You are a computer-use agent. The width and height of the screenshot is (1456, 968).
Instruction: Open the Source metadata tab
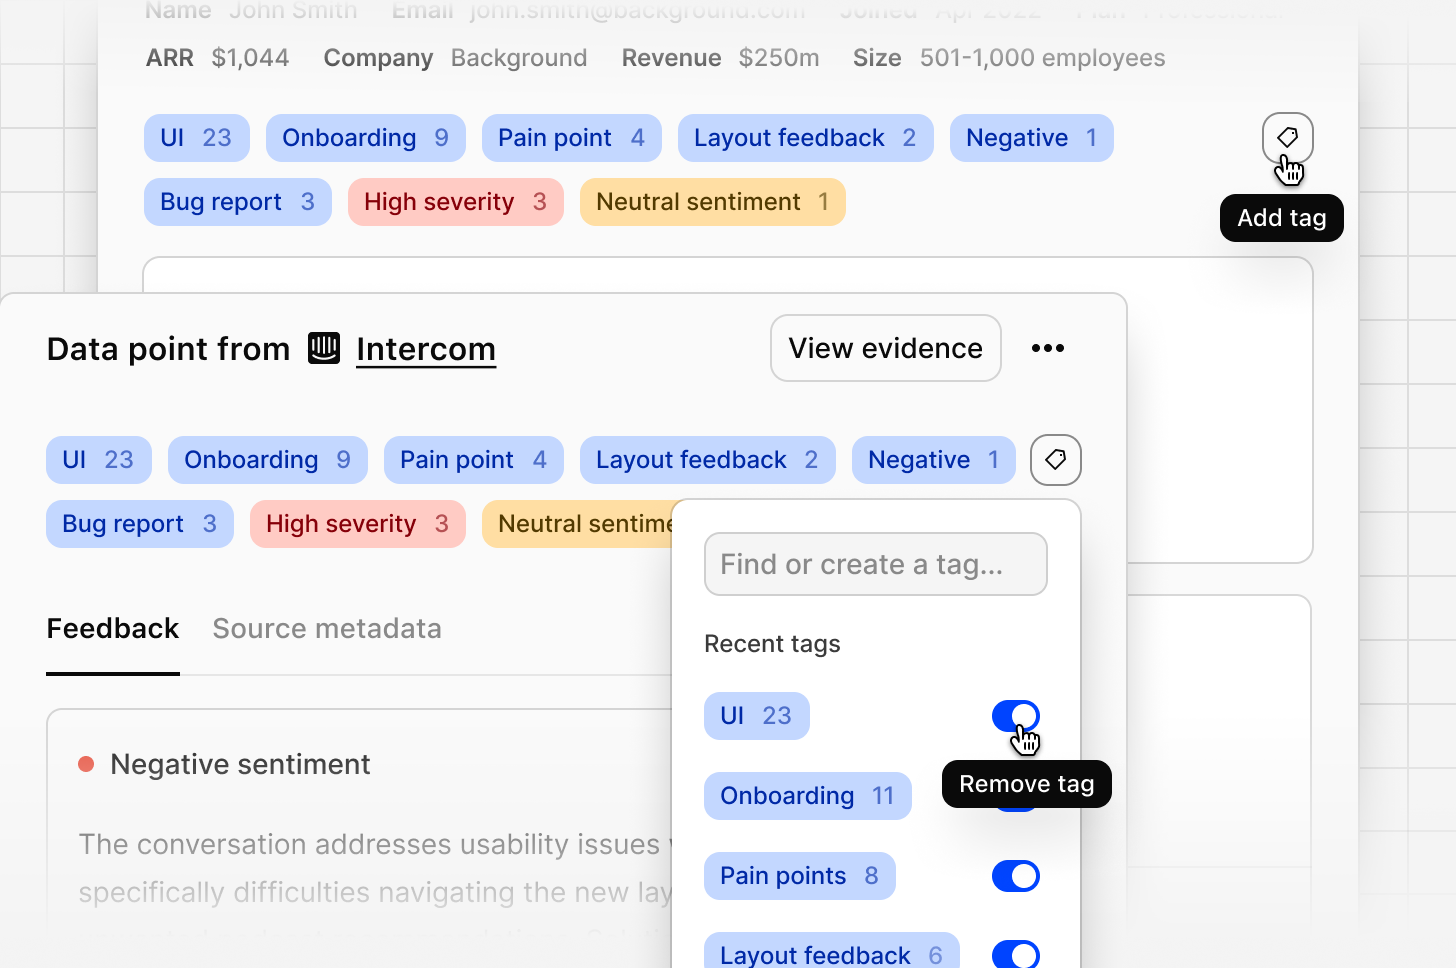coord(327,629)
